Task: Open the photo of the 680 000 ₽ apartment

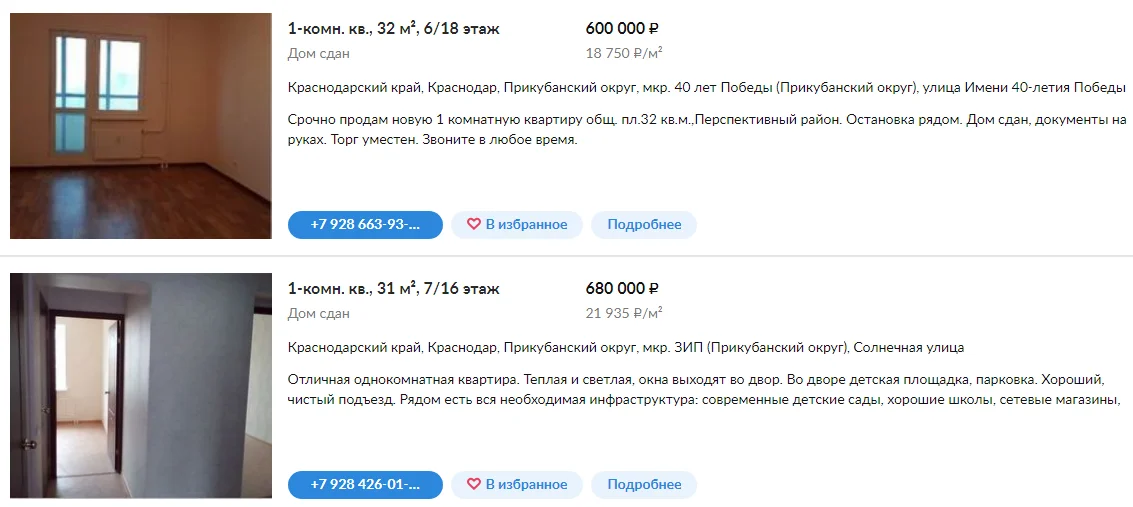Action: click(141, 386)
